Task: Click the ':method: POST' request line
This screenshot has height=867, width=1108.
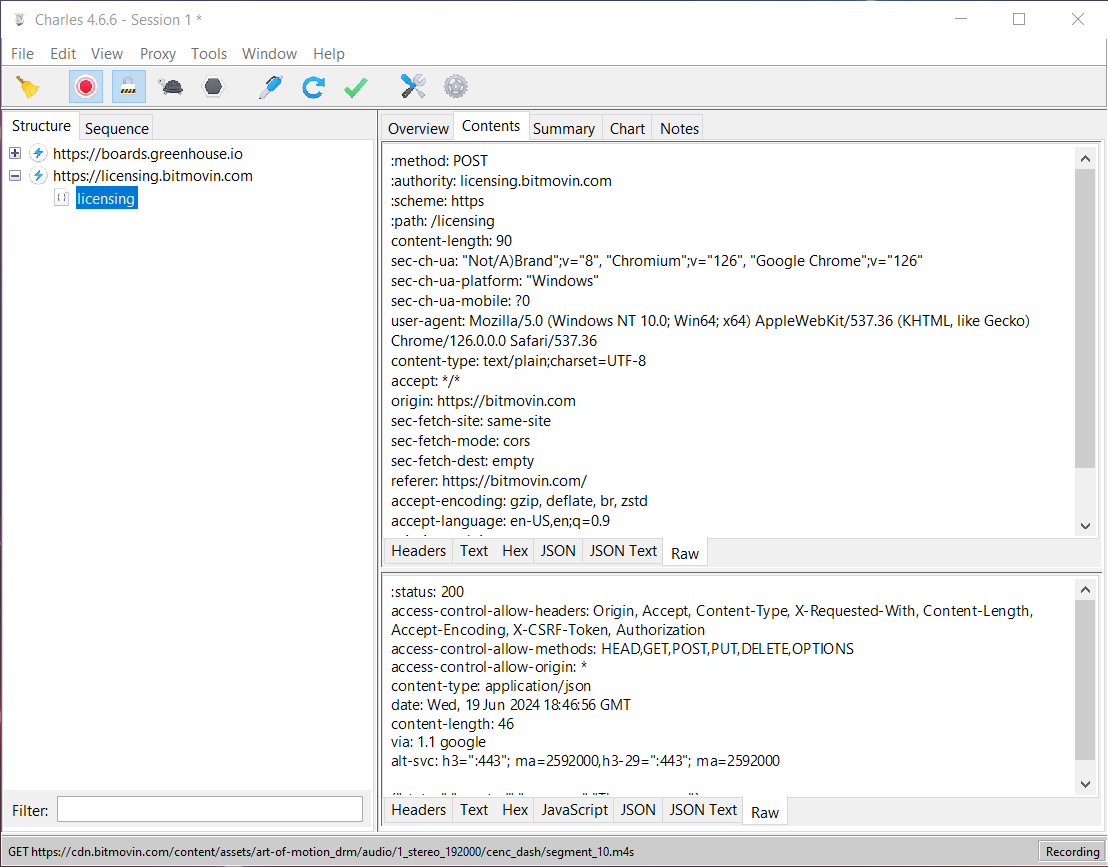Action: pyautogui.click(x=439, y=161)
